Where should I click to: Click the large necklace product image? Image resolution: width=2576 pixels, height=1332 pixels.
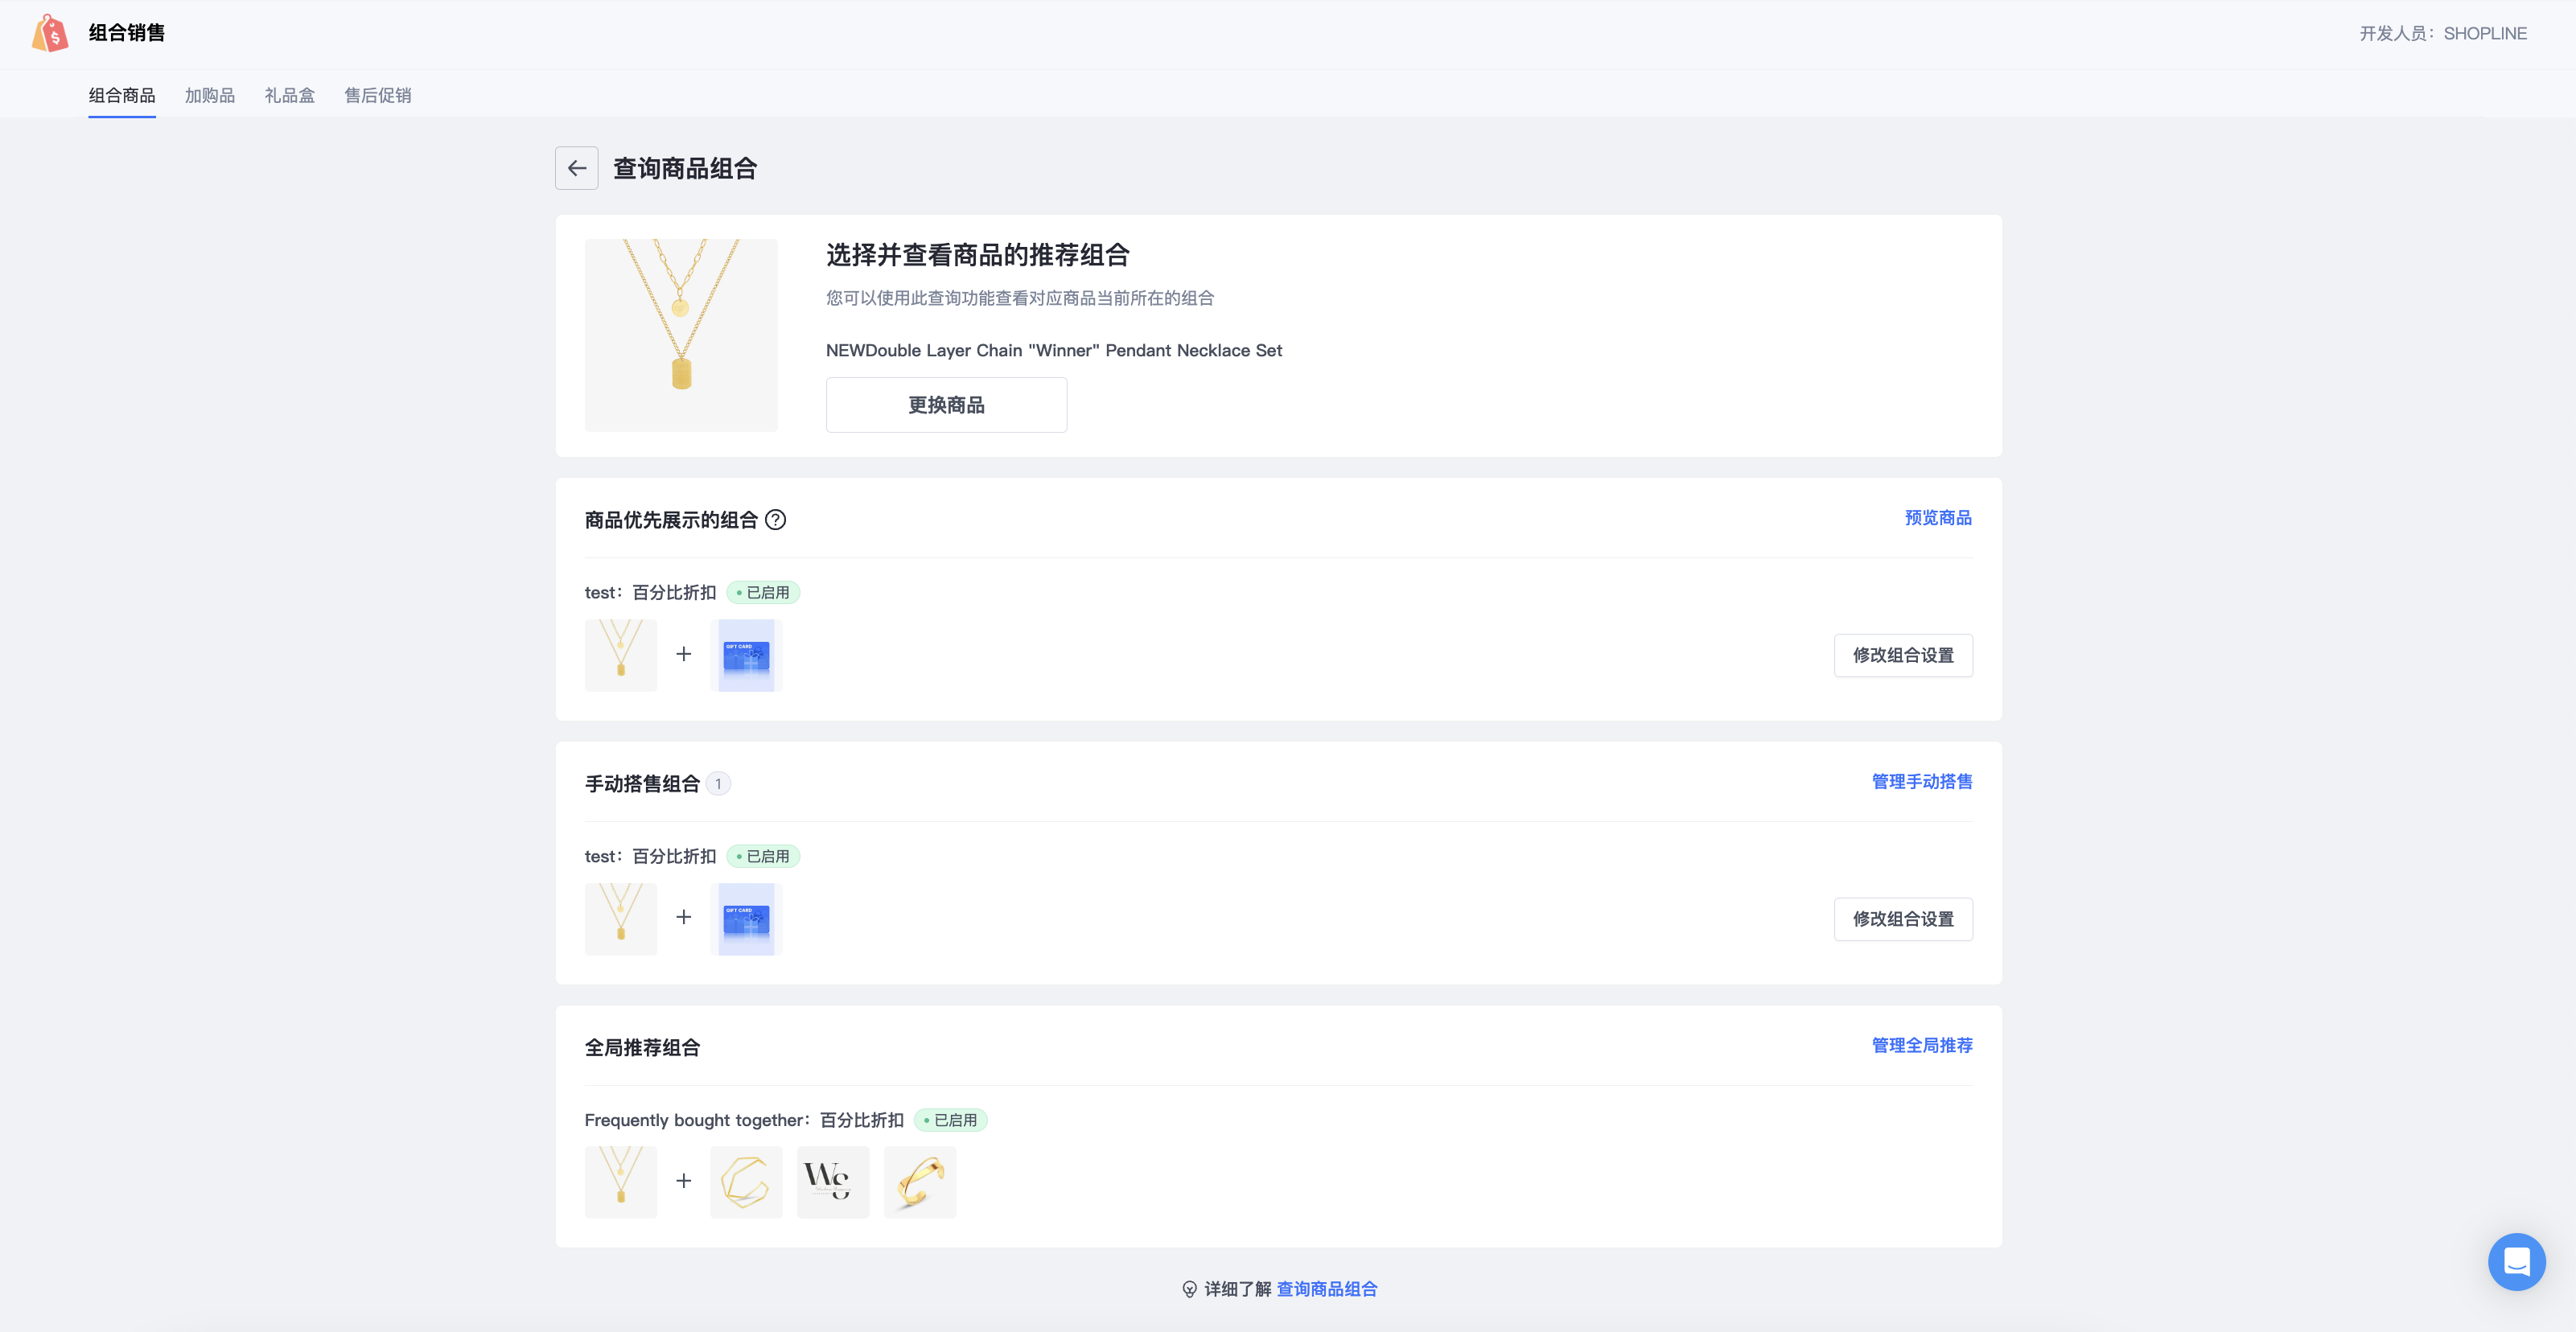681,335
